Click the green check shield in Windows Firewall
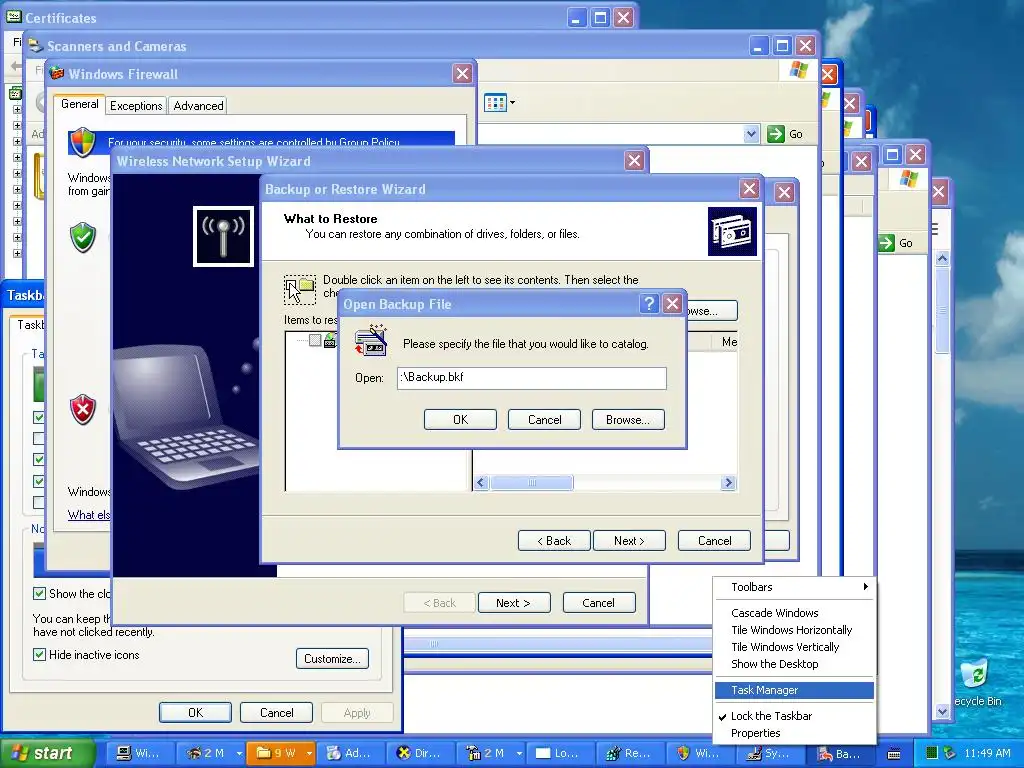This screenshot has height=768, width=1024. click(x=83, y=237)
